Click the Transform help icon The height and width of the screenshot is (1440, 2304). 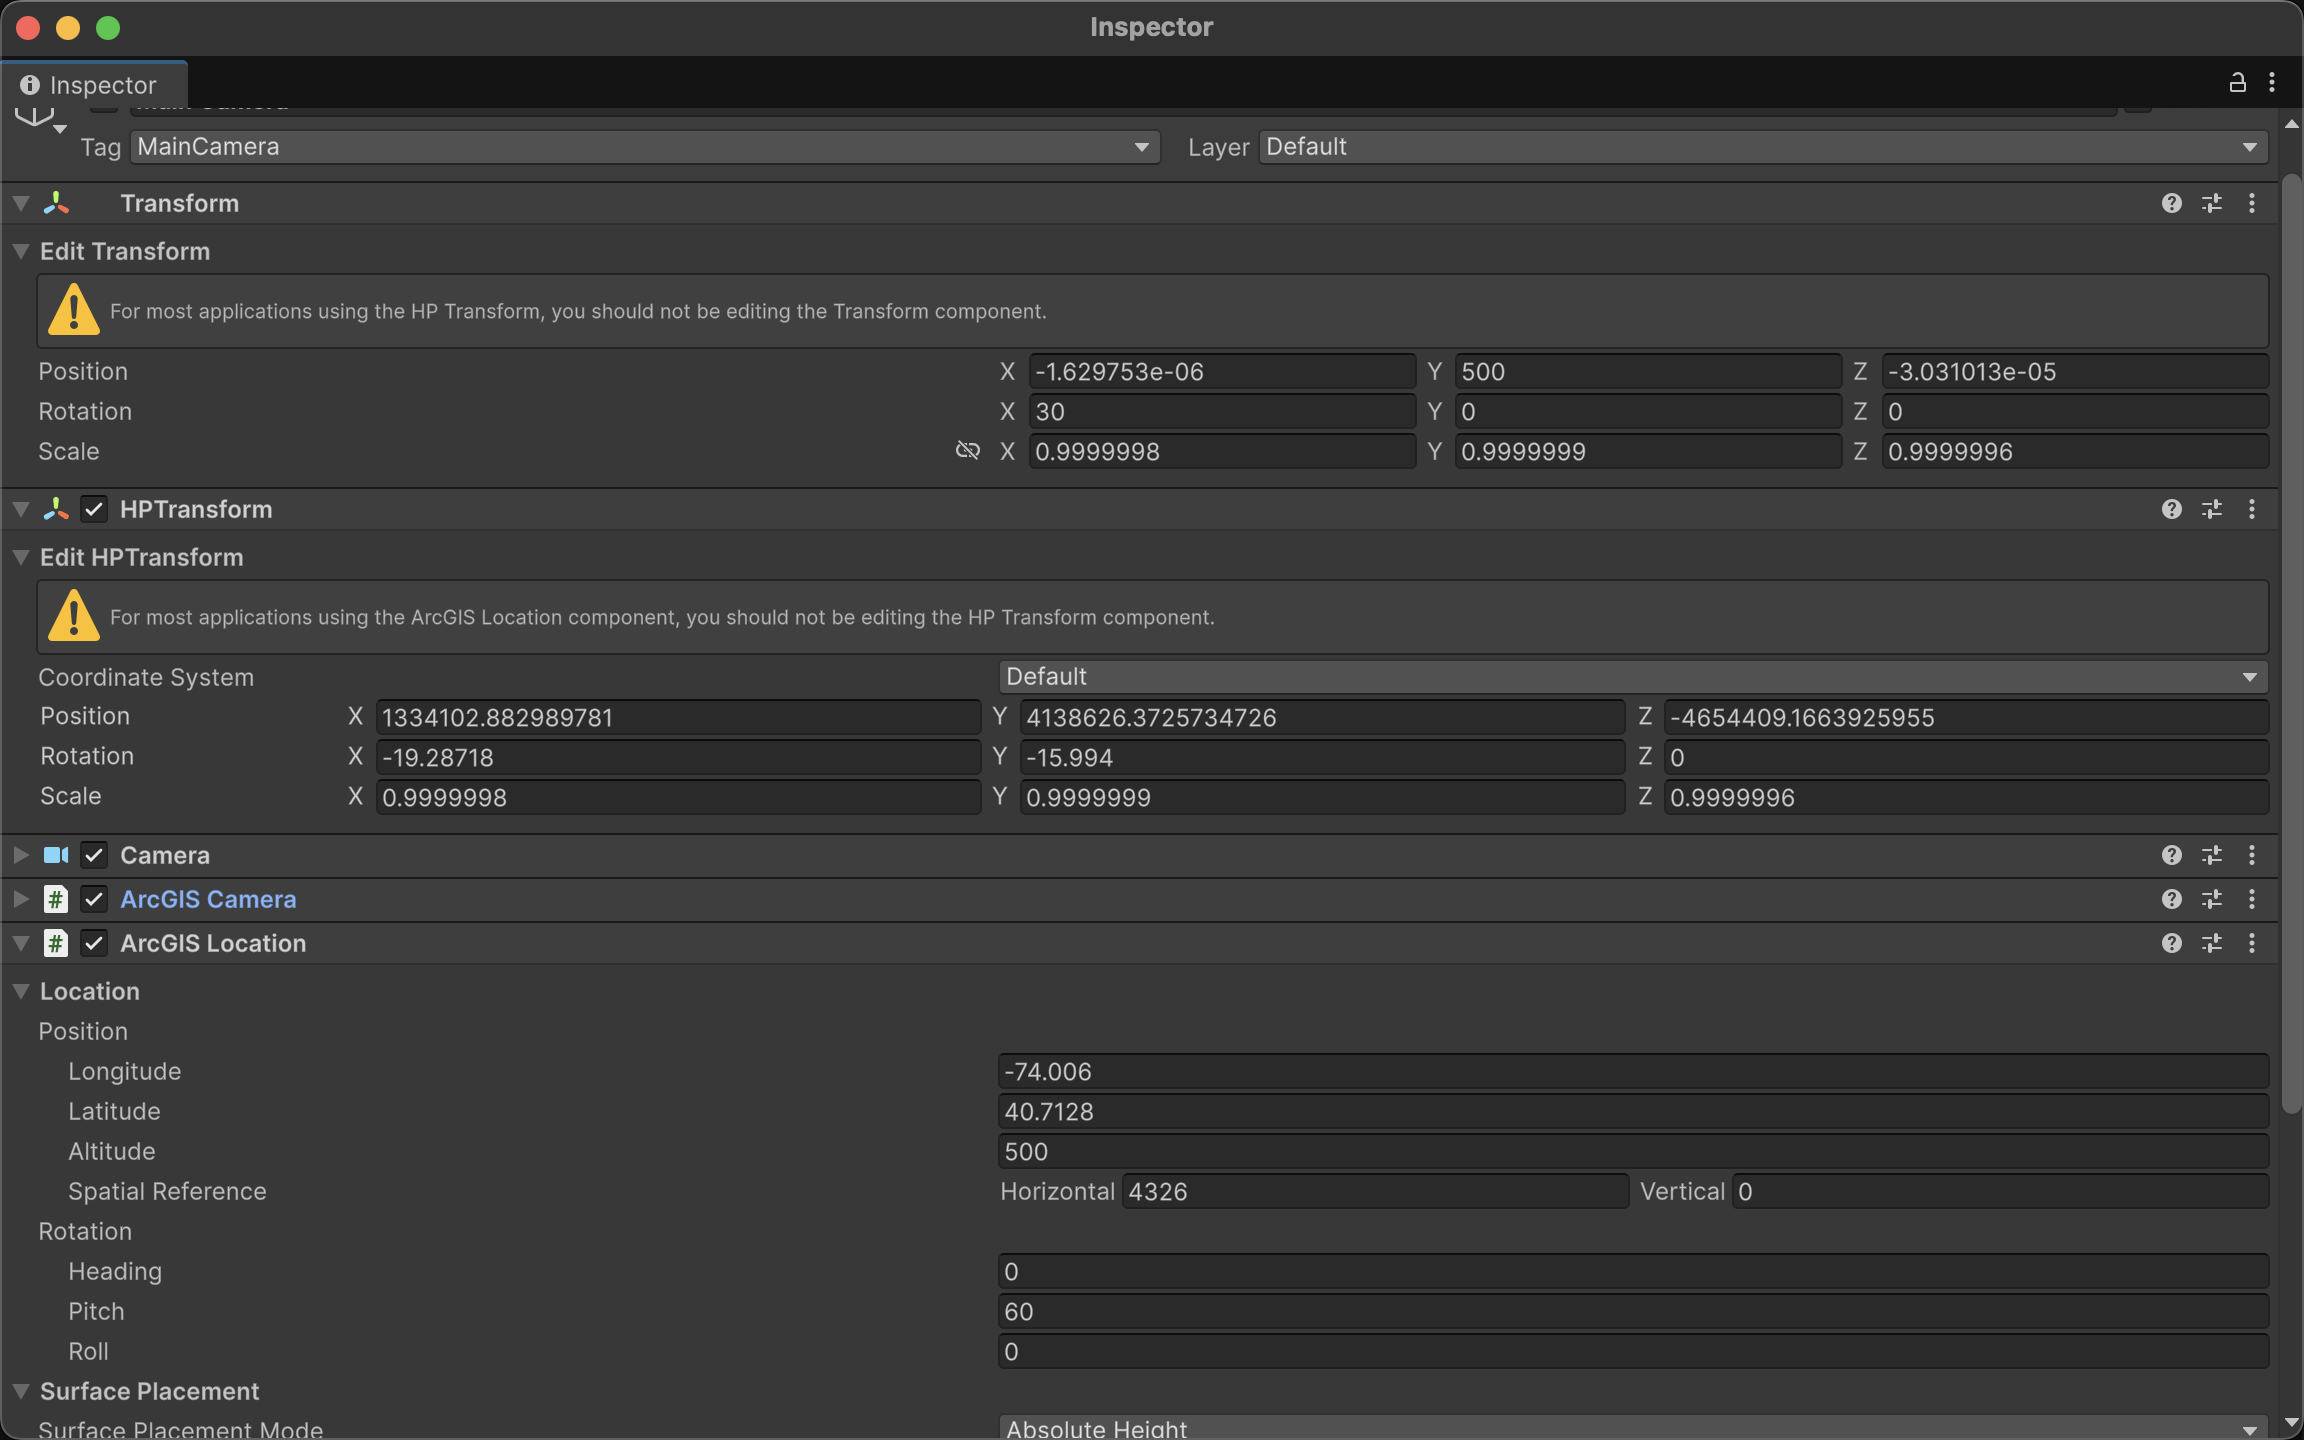pos(2171,203)
